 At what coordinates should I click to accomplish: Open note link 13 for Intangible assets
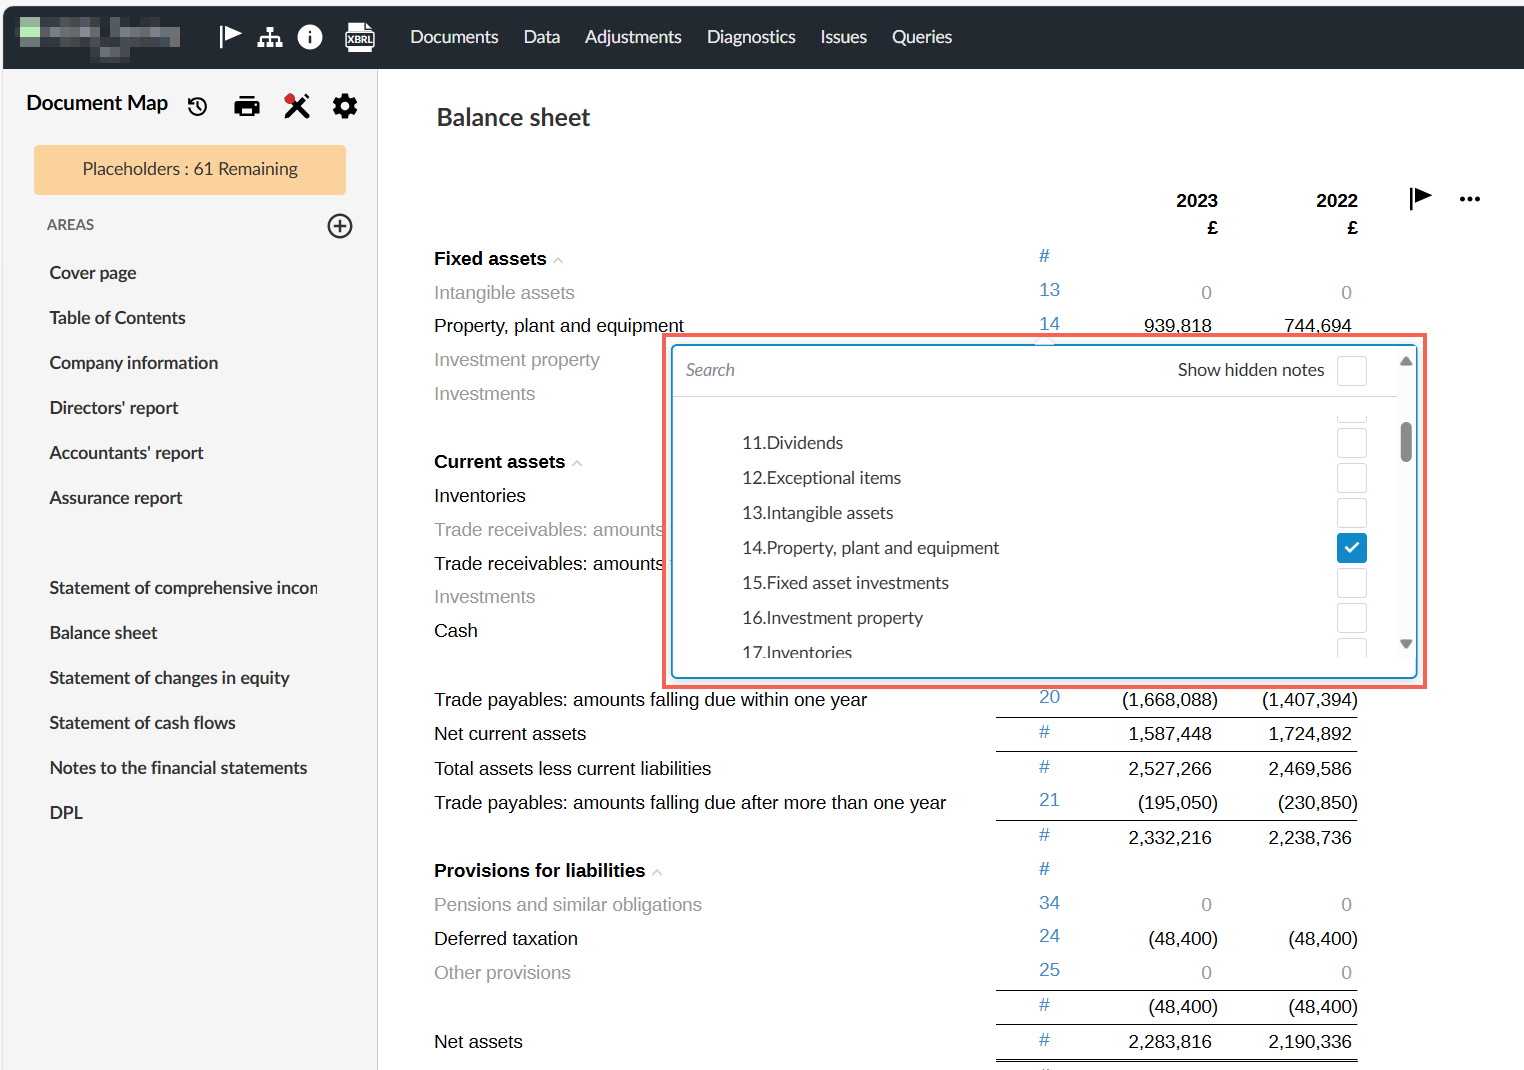[1049, 290]
